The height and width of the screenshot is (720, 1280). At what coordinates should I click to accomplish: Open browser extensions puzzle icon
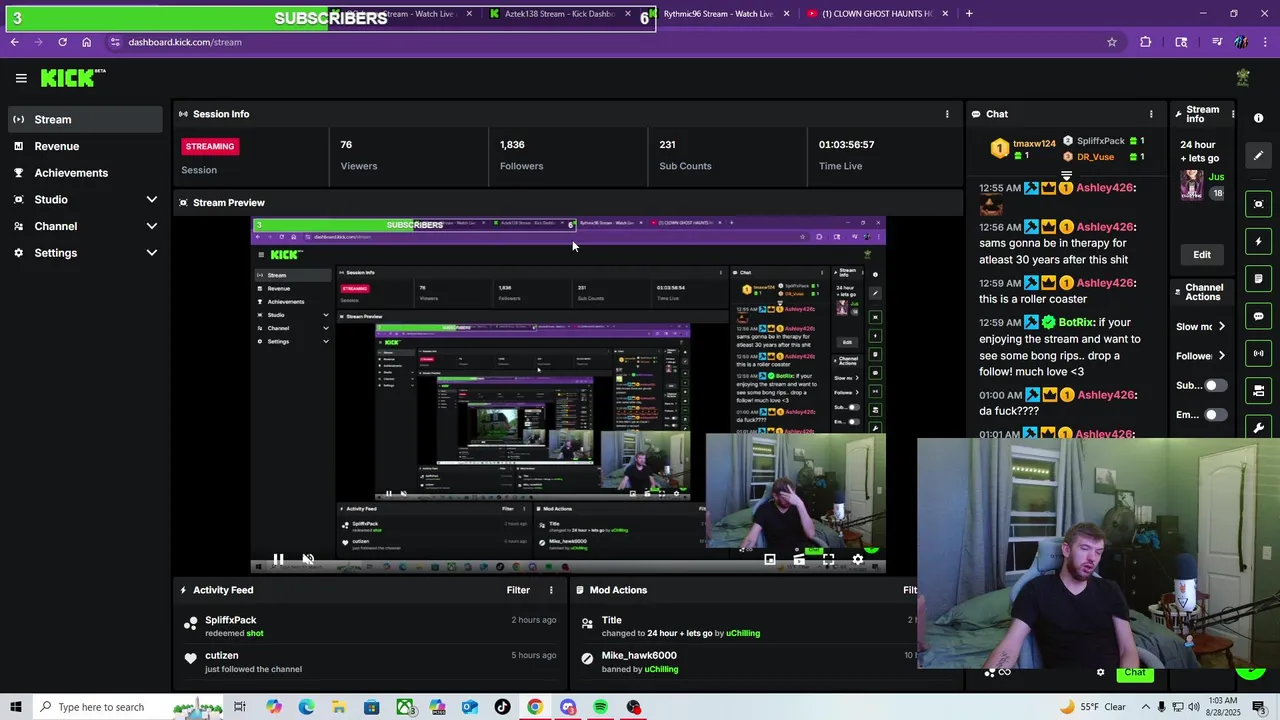tap(1145, 42)
